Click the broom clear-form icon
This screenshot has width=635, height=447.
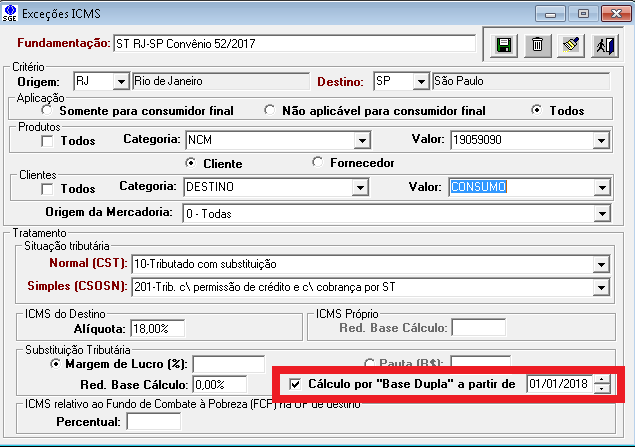[570, 45]
